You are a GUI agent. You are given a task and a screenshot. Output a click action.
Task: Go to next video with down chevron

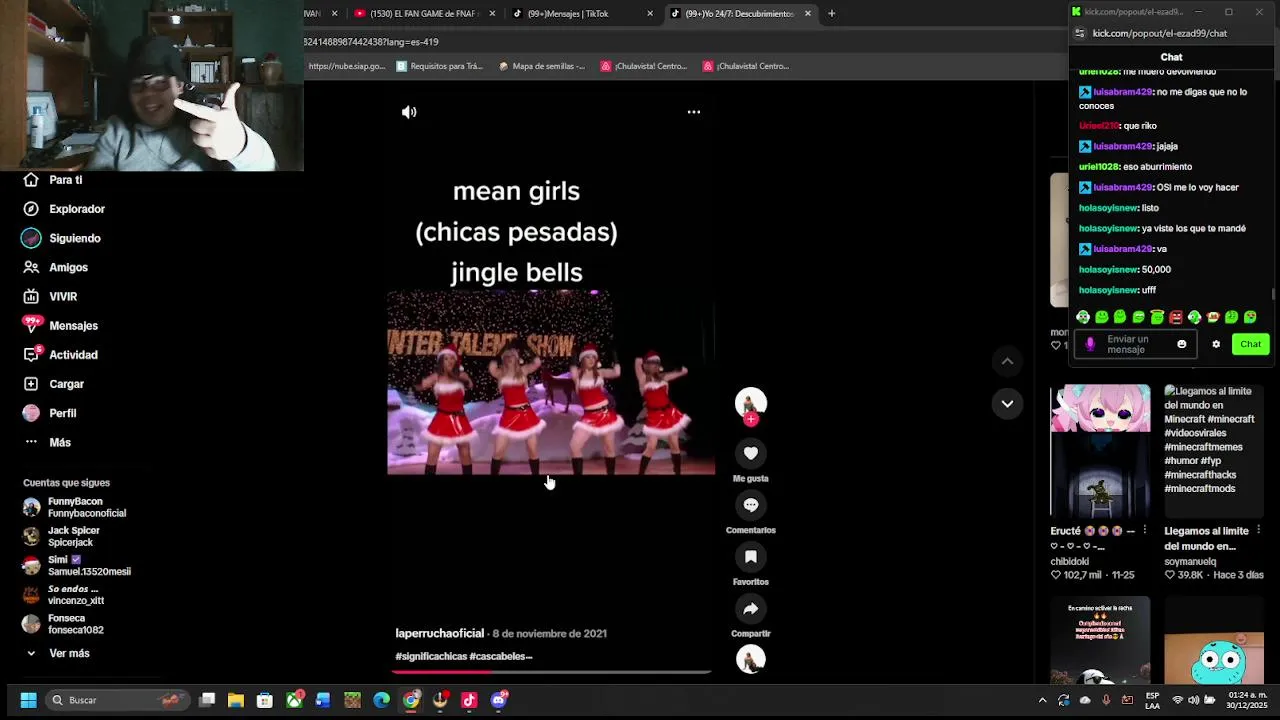[x=1007, y=404]
